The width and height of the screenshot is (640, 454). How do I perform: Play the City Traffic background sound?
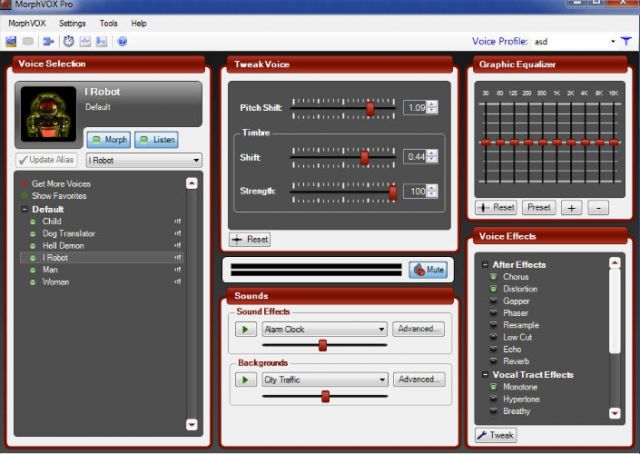pos(246,380)
